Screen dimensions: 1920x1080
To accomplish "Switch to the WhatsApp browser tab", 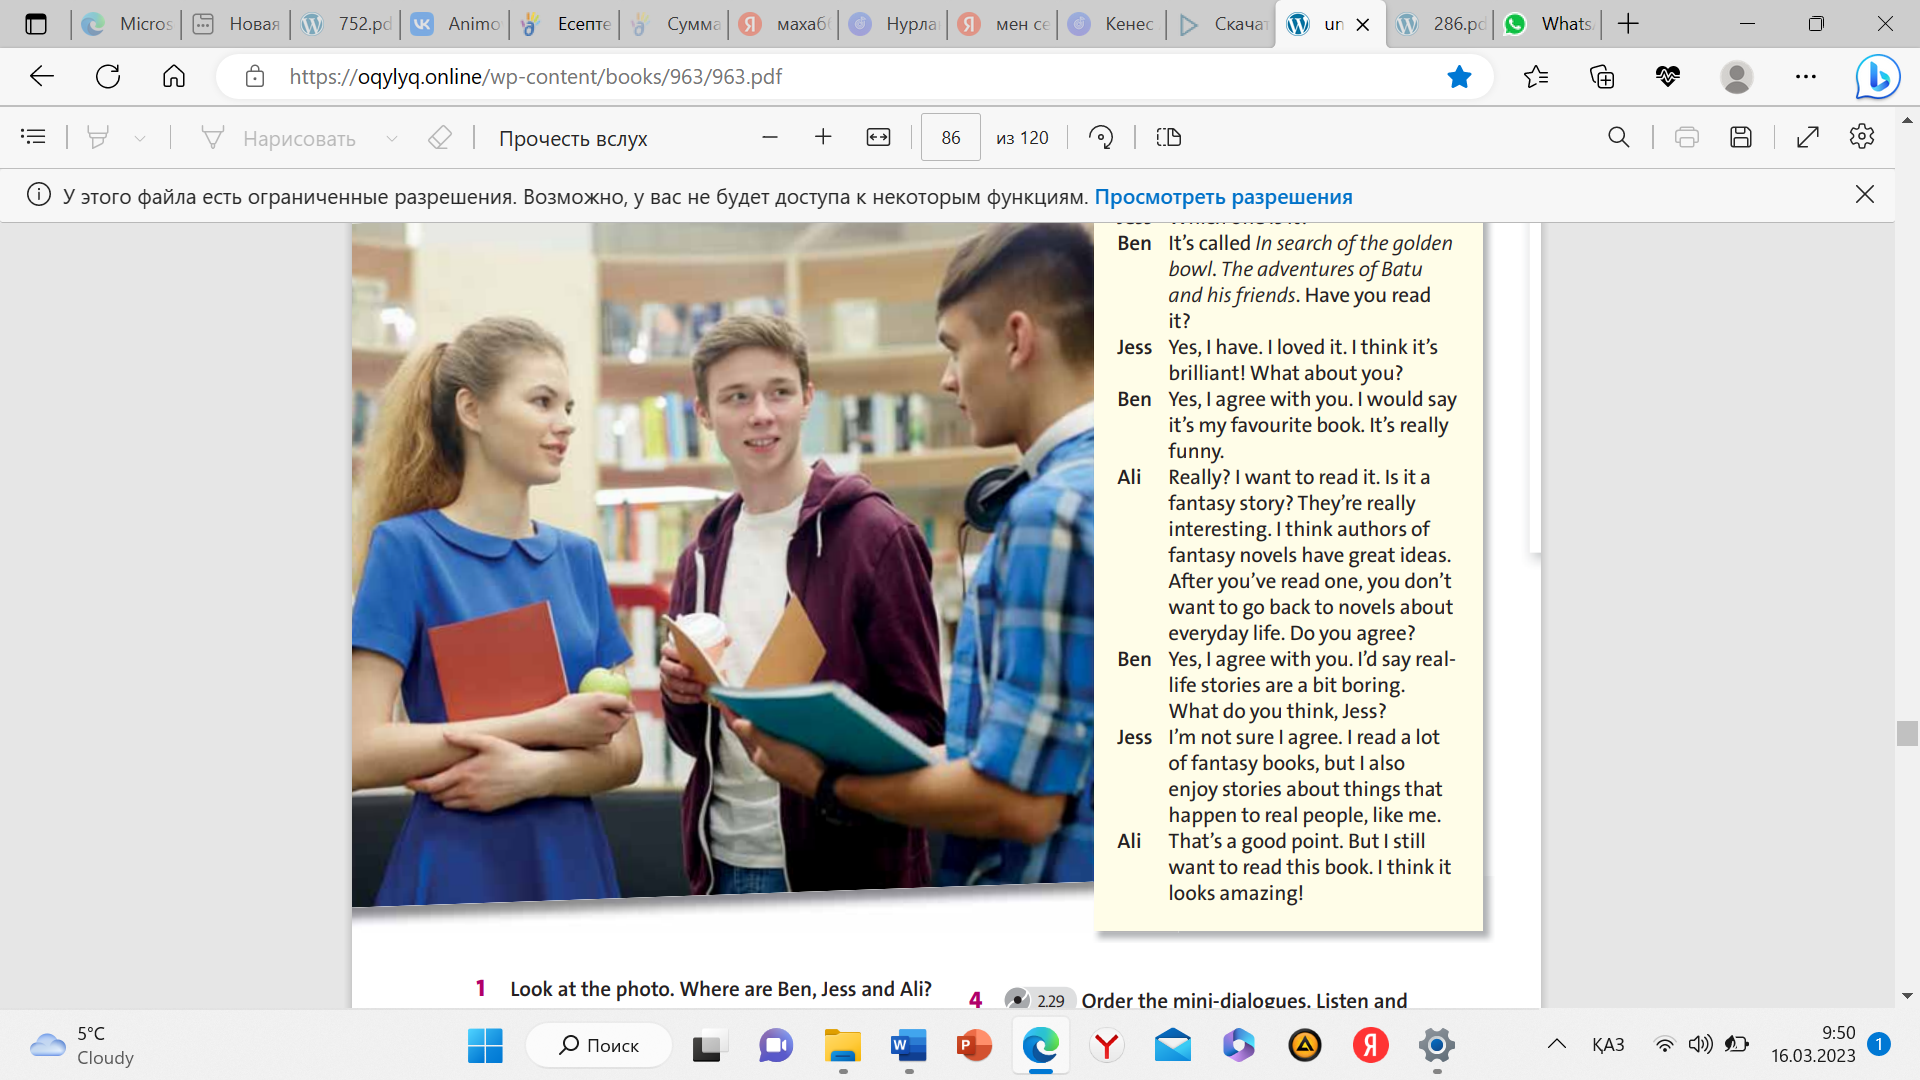I will [1548, 24].
